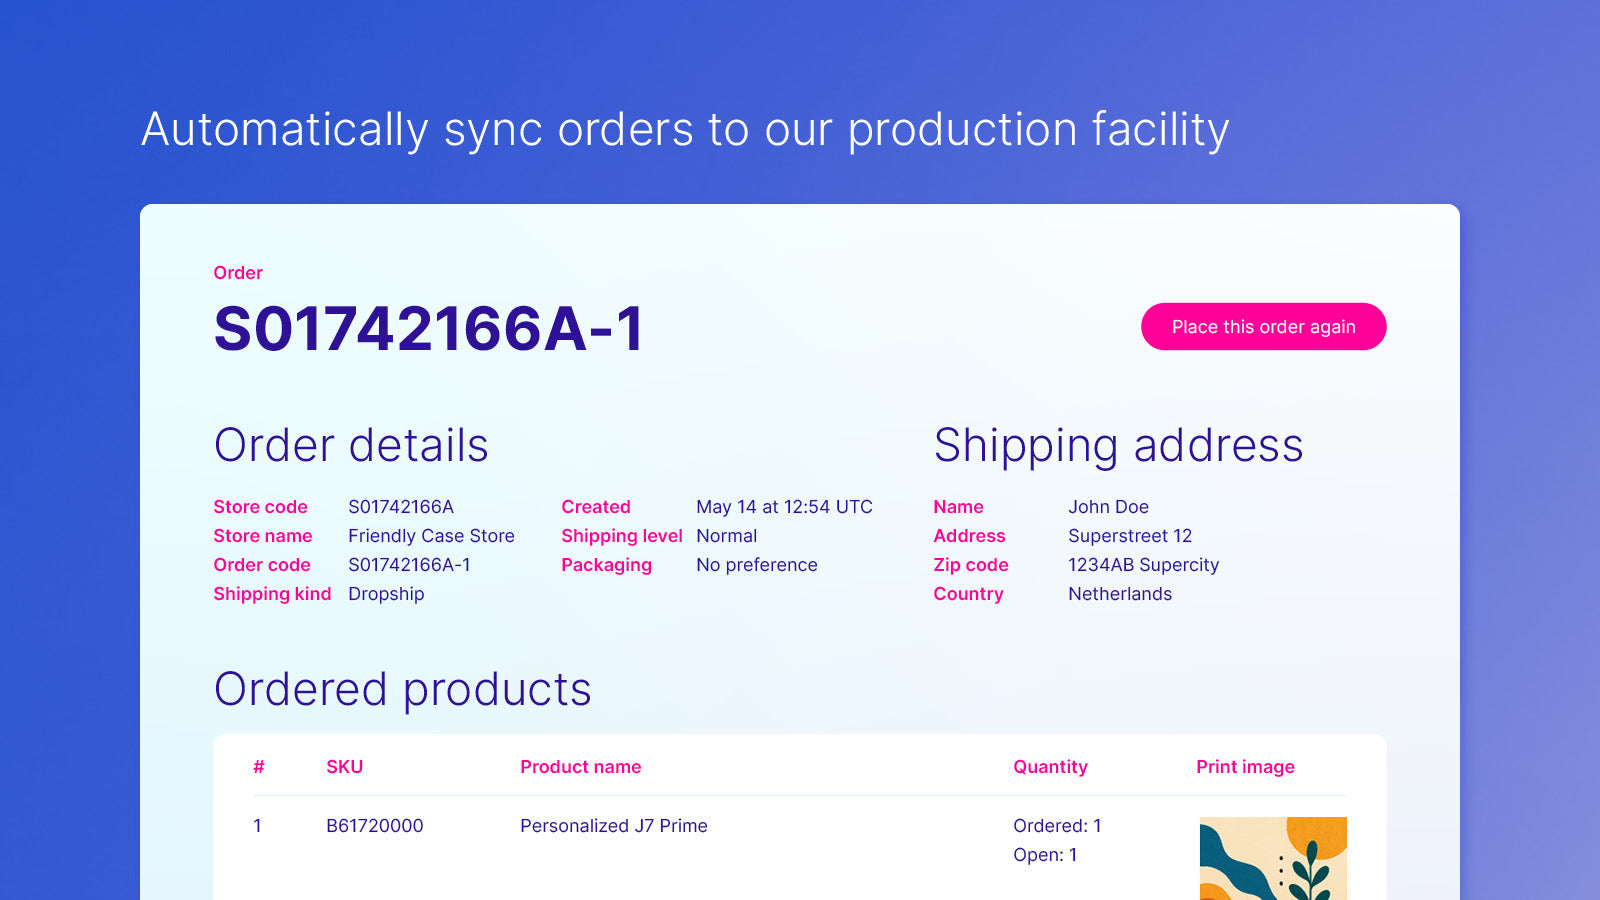Screen dimensions: 1600x900
Task: Click the SKU column header
Action: tap(344, 767)
